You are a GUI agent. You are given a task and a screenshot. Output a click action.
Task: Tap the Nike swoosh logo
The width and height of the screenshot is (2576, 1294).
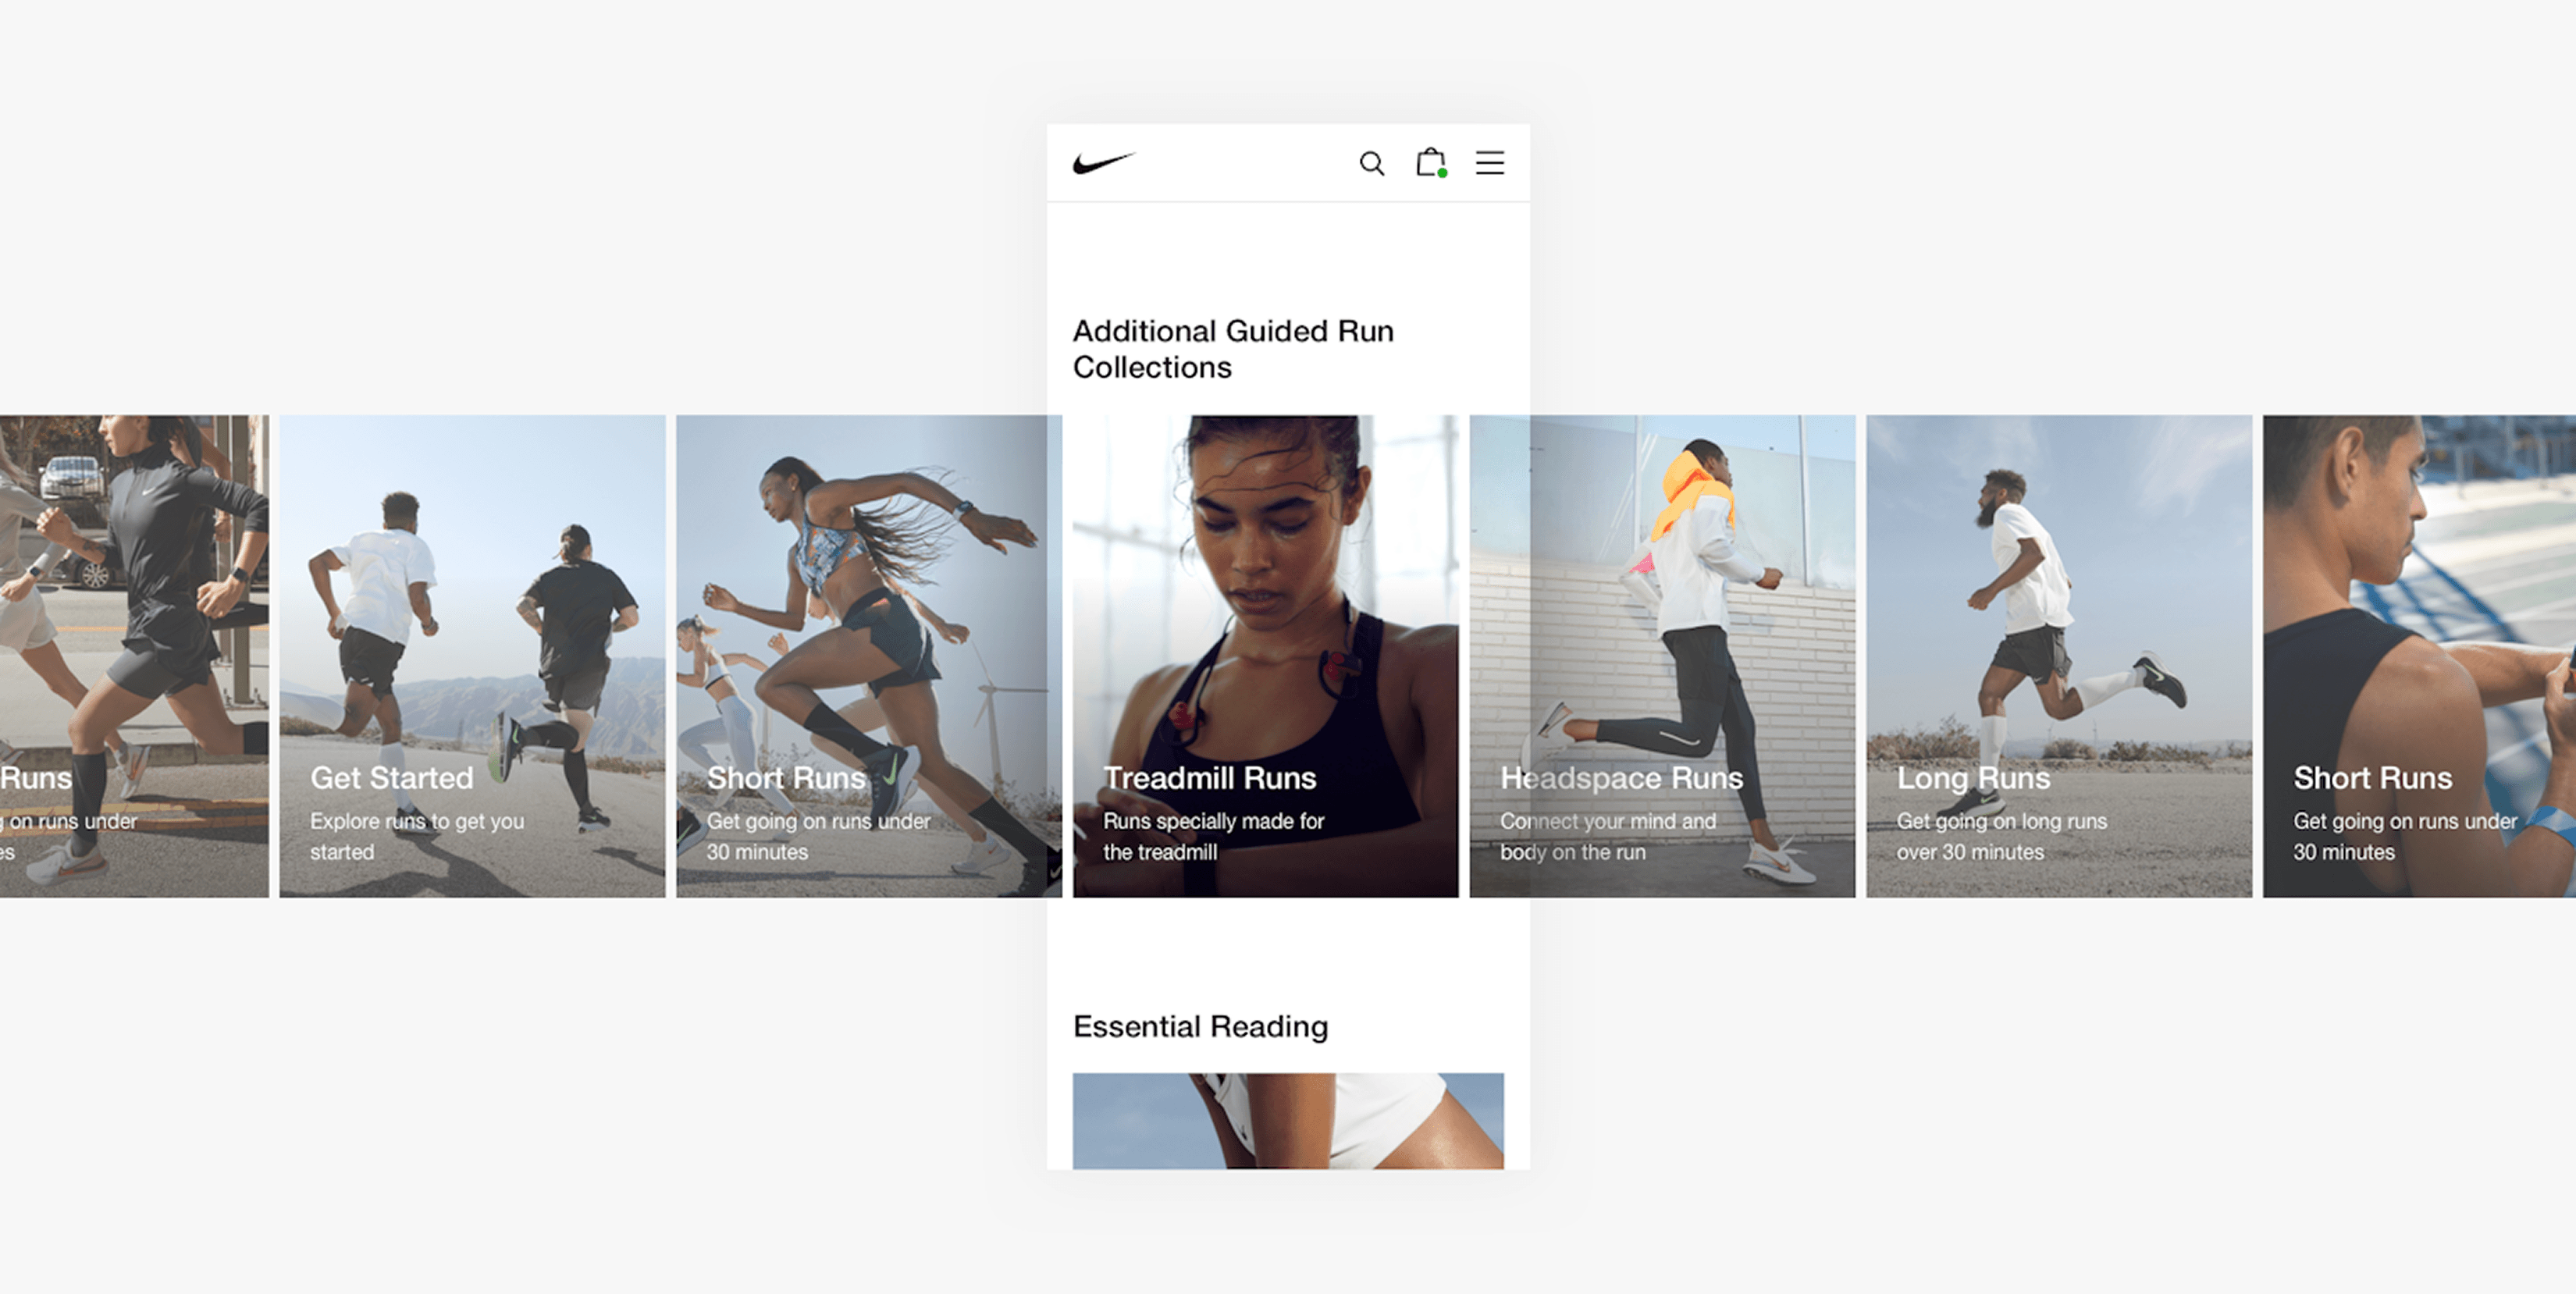[1104, 163]
